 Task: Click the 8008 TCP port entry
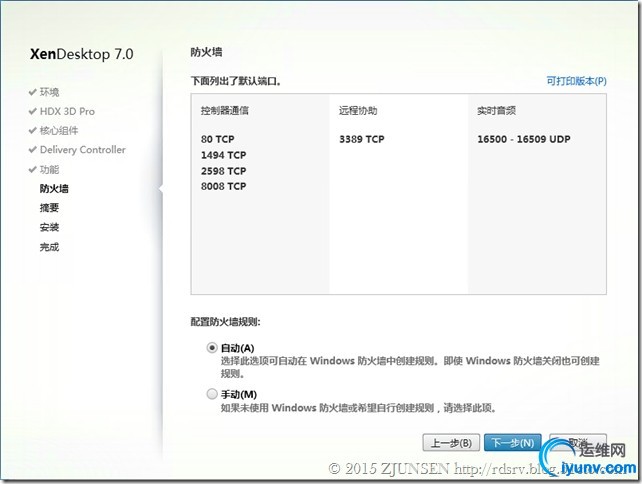[x=224, y=187]
